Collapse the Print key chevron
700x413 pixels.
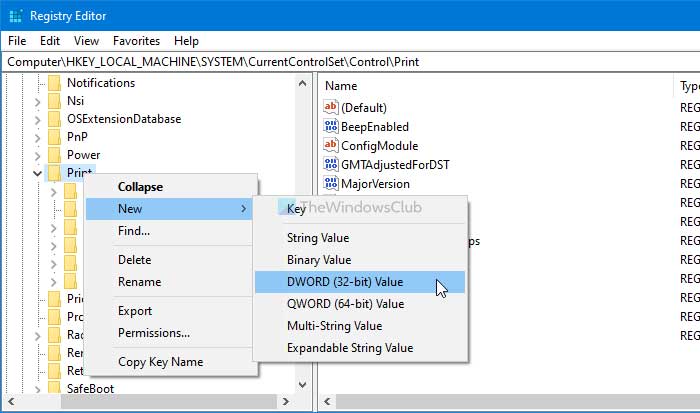38,173
